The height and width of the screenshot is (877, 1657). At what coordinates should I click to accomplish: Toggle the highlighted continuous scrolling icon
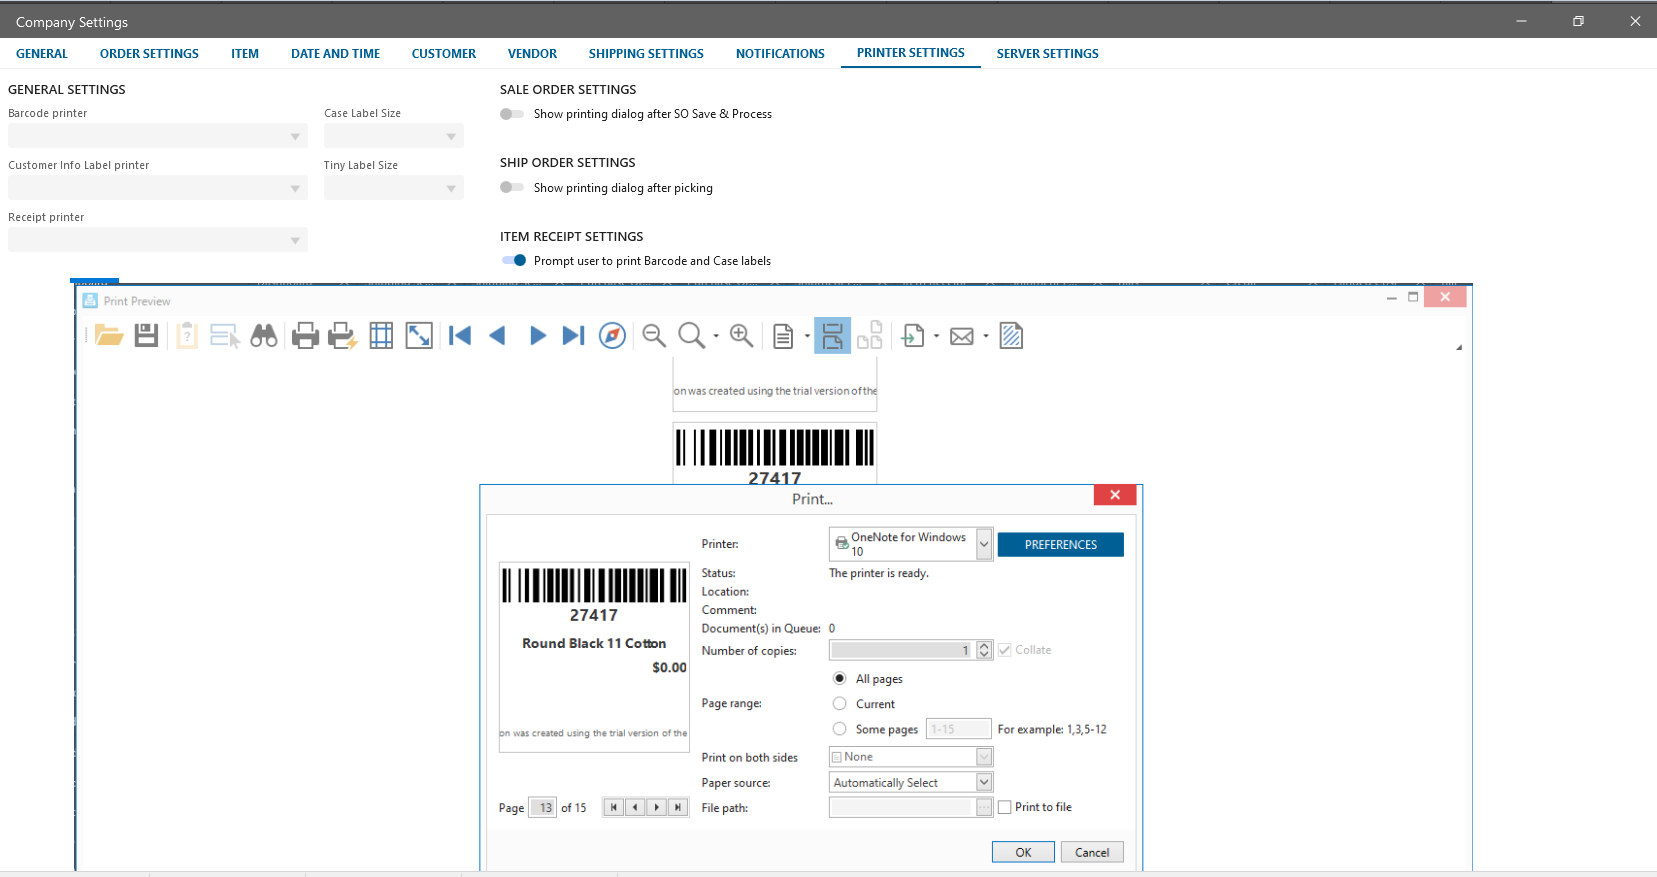832,336
